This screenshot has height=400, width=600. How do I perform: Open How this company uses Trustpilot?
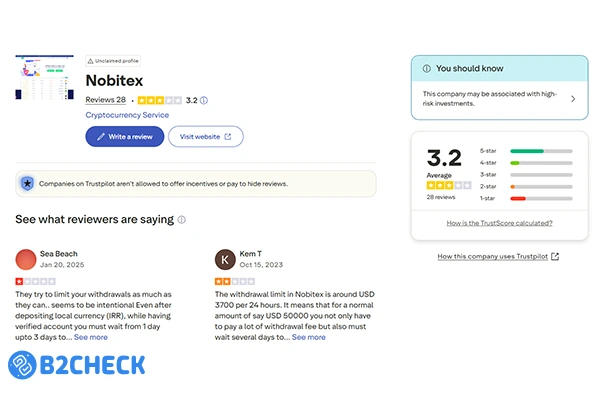coord(498,256)
